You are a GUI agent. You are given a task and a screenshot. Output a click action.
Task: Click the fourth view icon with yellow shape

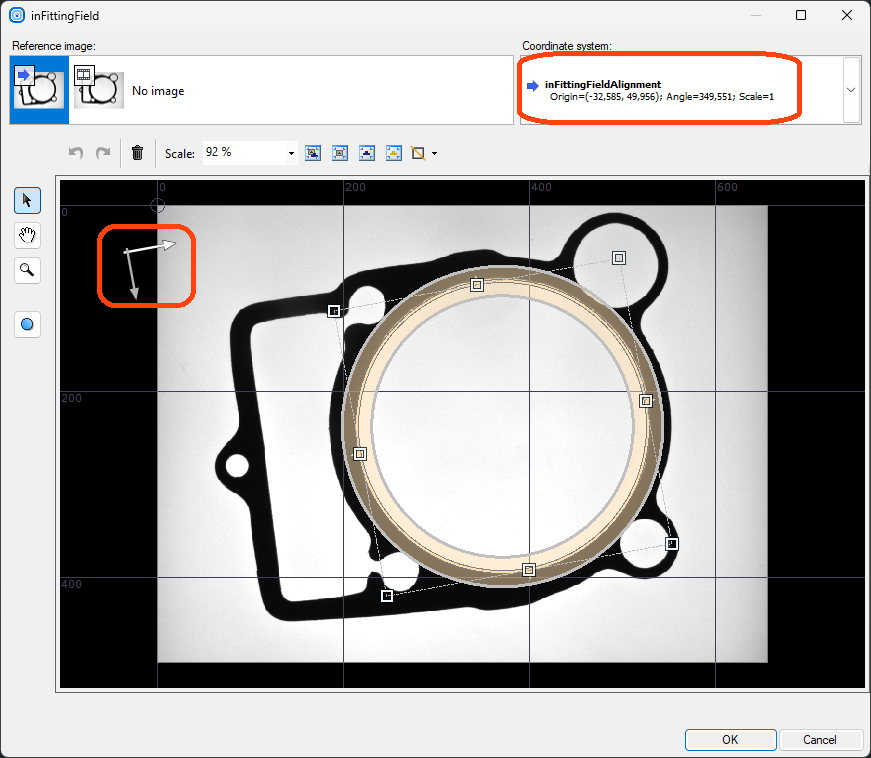394,153
